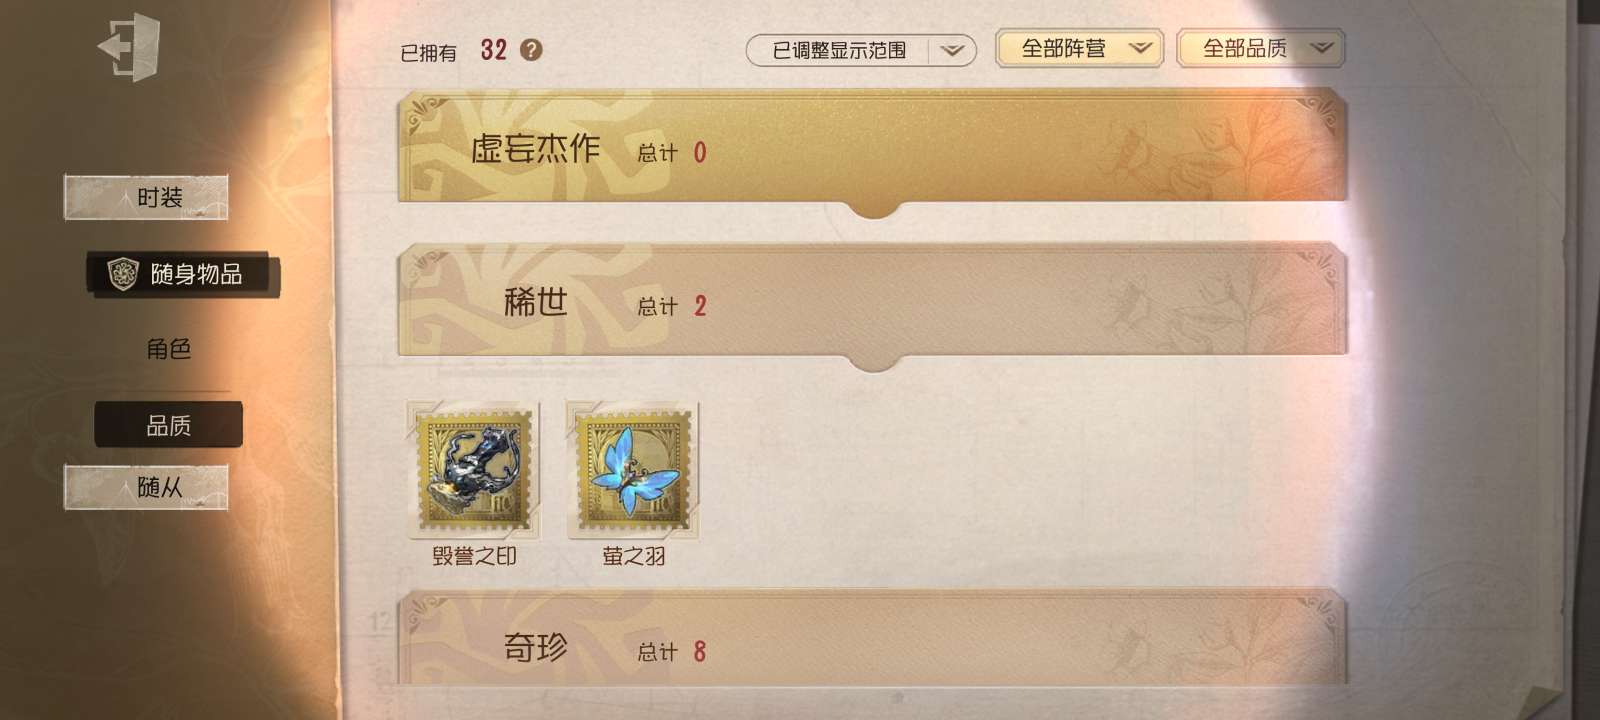Collapse the 稀世 section header
Screen dimensions: 1600x720
pos(872,302)
